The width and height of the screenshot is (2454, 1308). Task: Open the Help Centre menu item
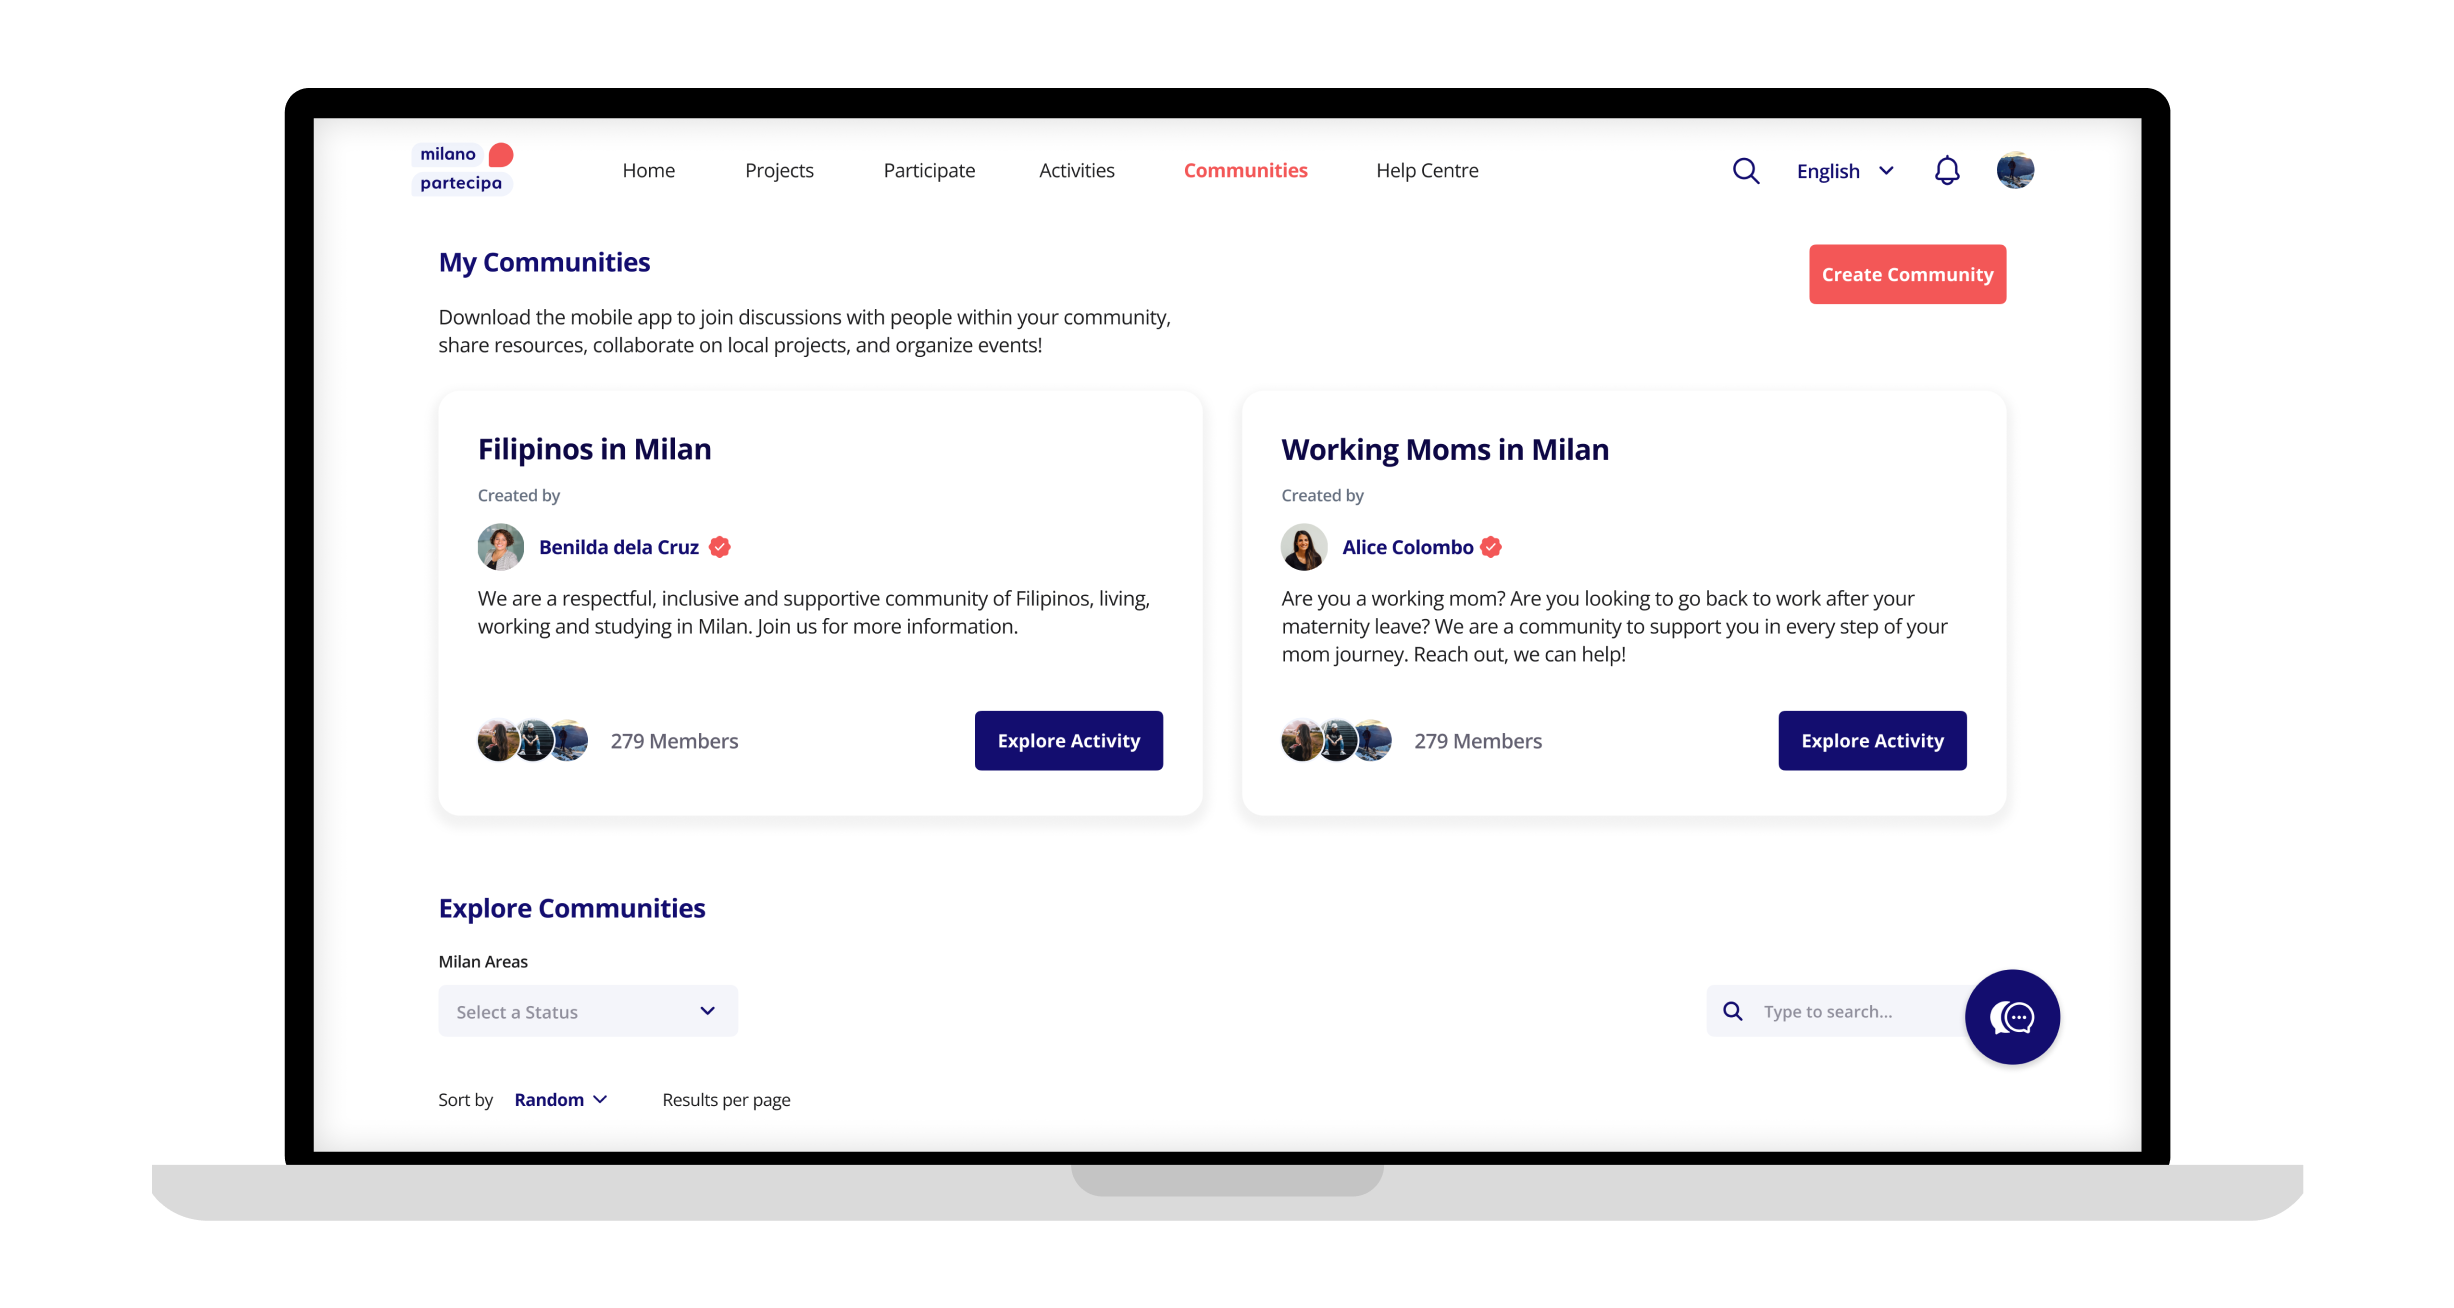tap(1427, 171)
